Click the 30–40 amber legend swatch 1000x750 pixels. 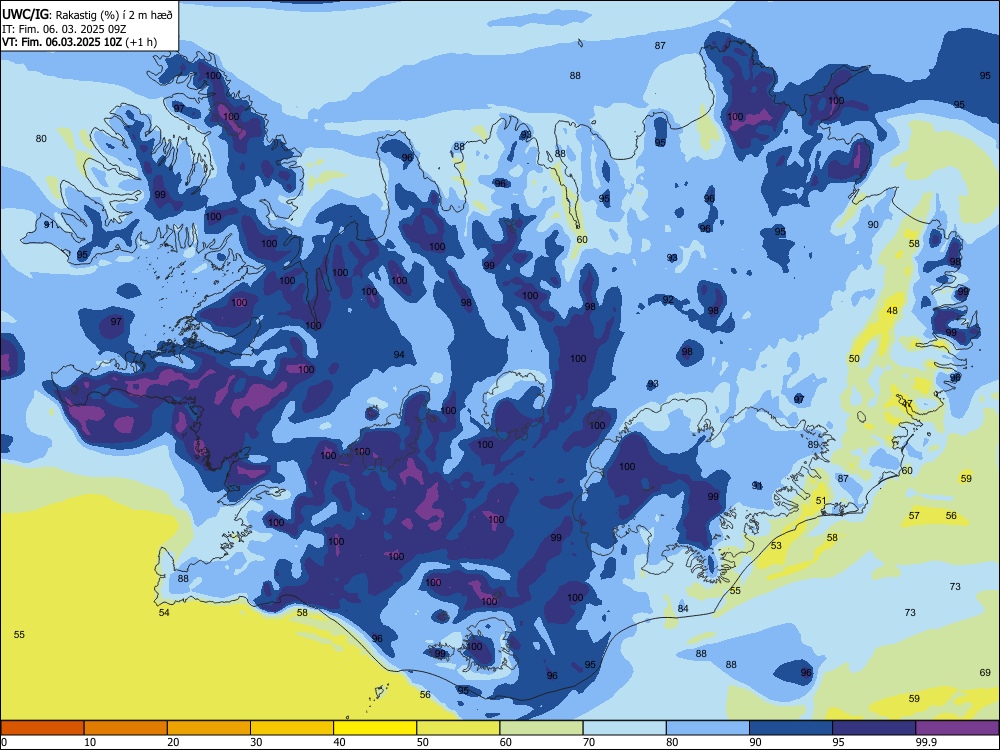point(292,728)
